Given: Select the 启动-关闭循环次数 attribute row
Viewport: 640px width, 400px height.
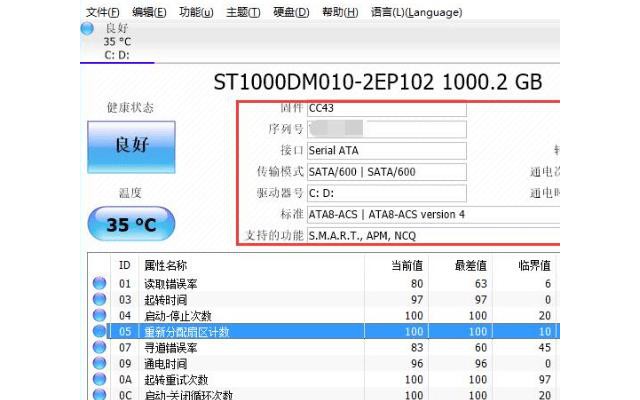Looking at the screenshot, I should click(x=323, y=395).
